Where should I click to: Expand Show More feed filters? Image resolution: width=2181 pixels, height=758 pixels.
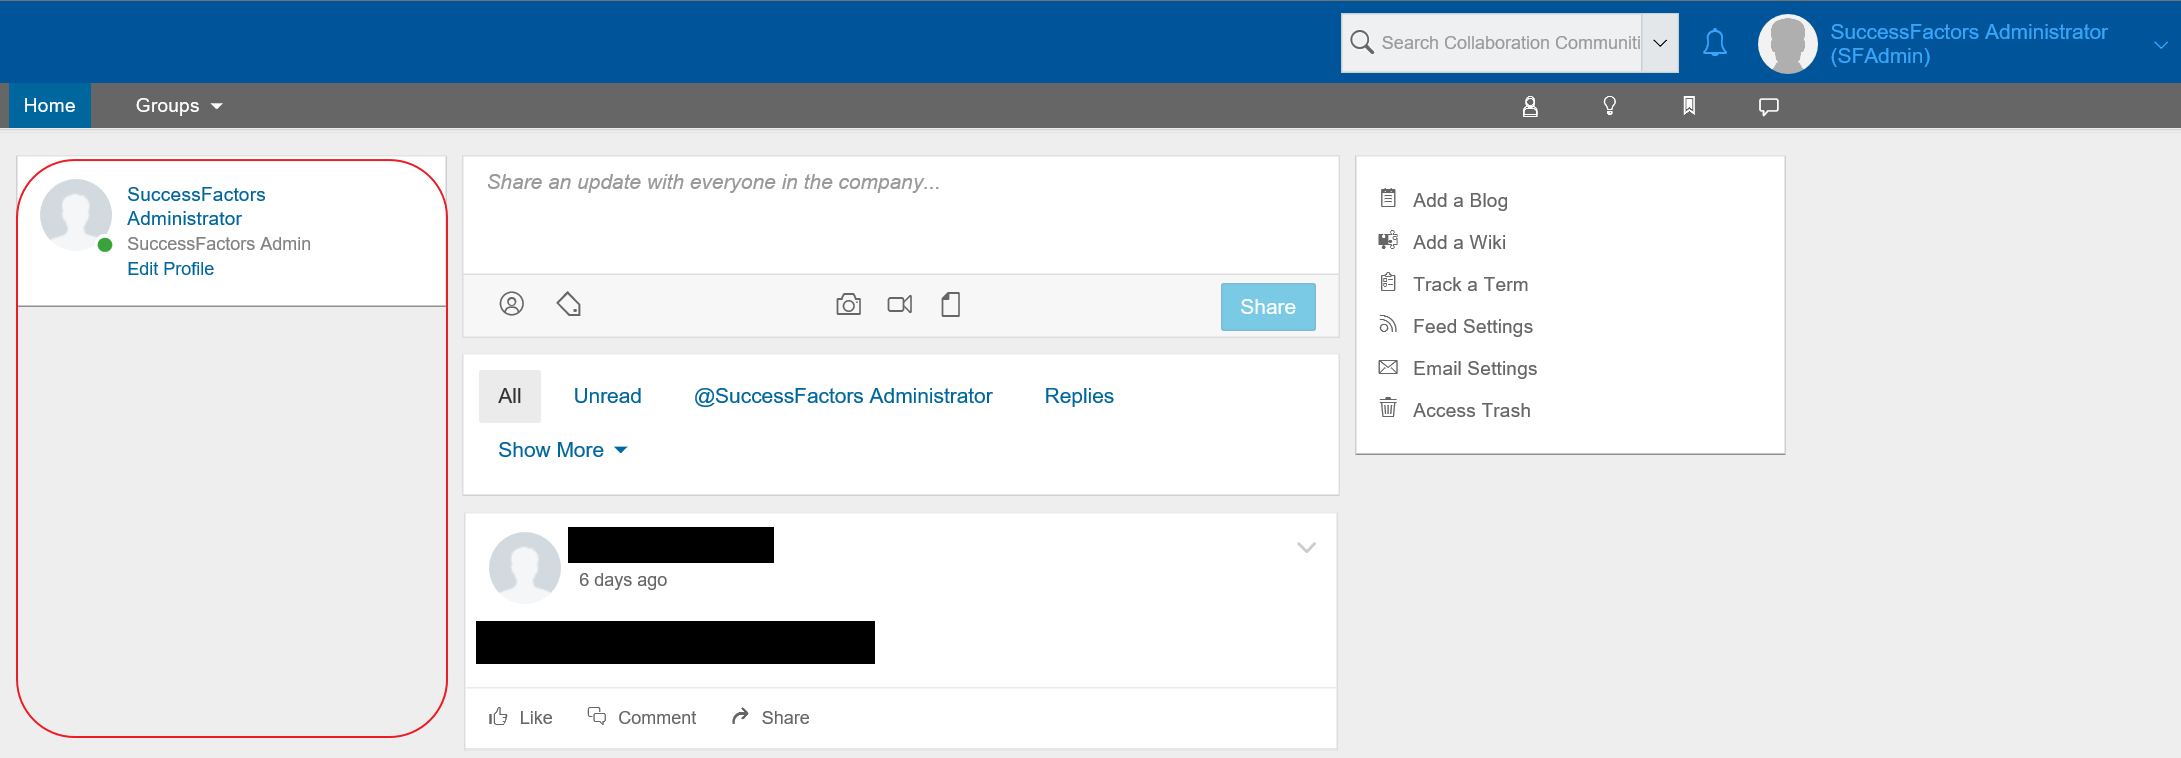562,450
